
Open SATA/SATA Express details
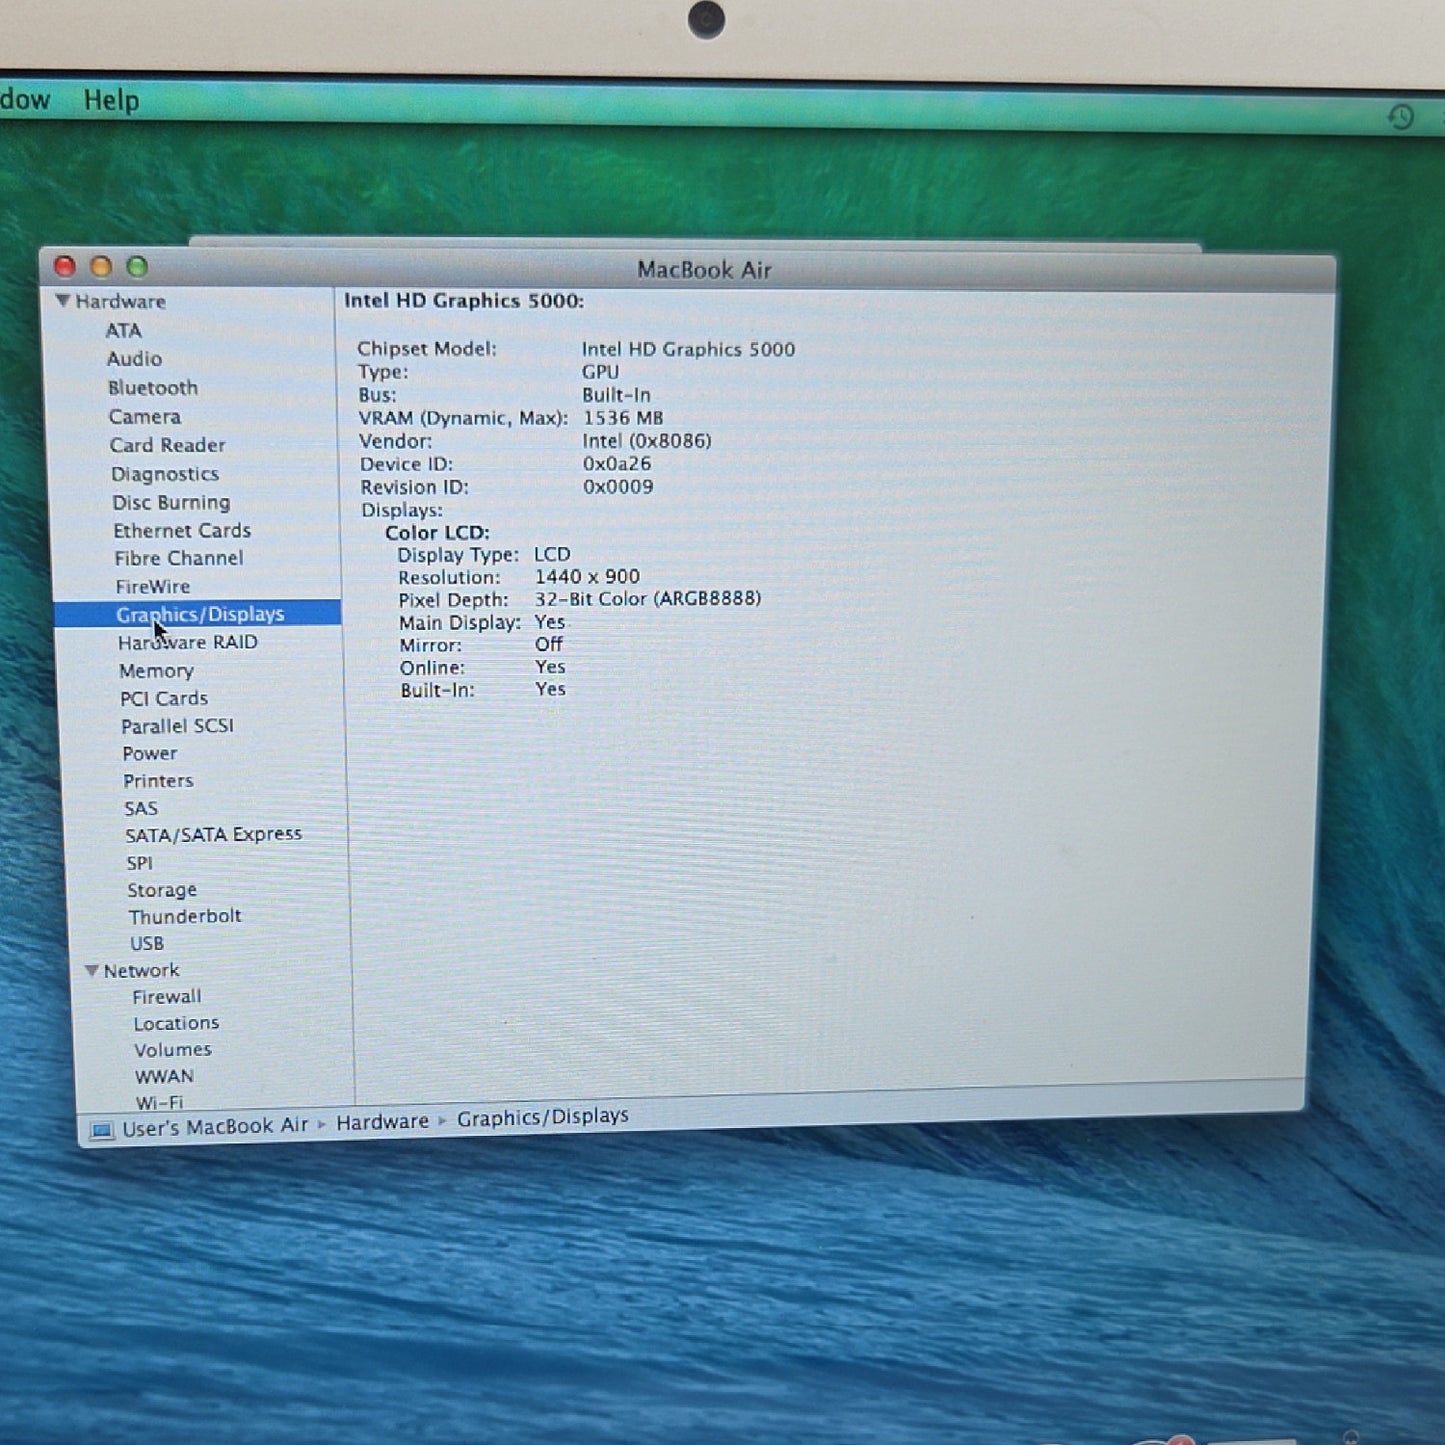click(x=213, y=834)
